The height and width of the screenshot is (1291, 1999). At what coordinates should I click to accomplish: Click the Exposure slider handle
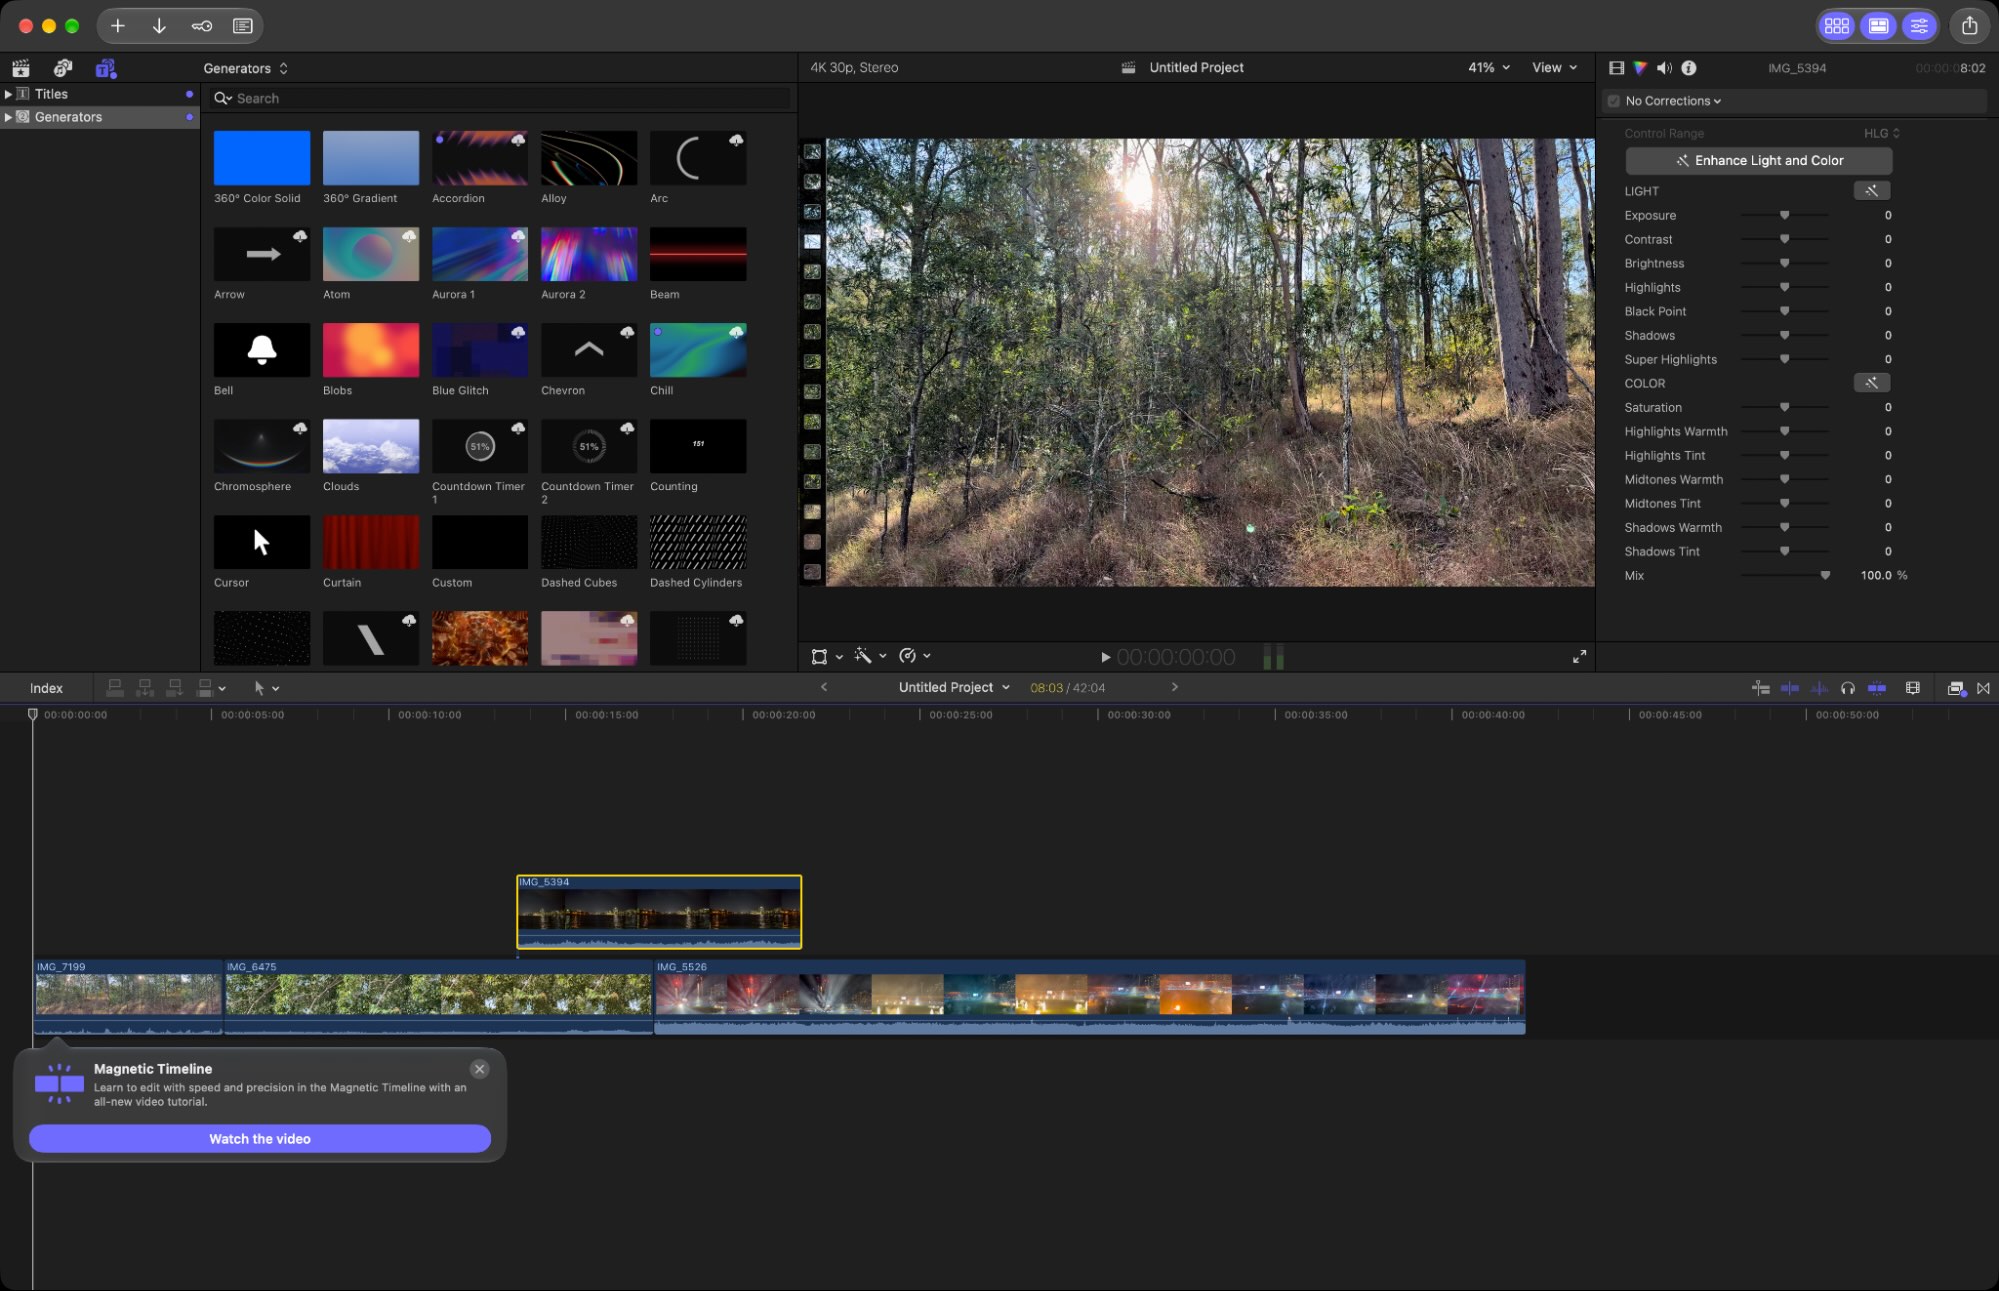point(1784,216)
